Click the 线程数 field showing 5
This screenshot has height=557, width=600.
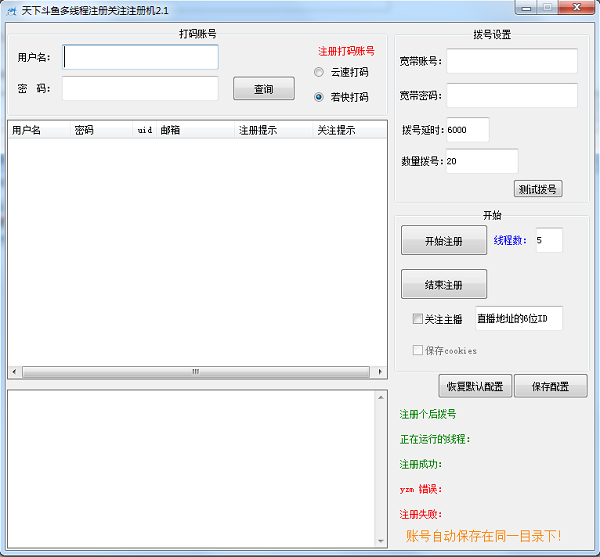(549, 240)
